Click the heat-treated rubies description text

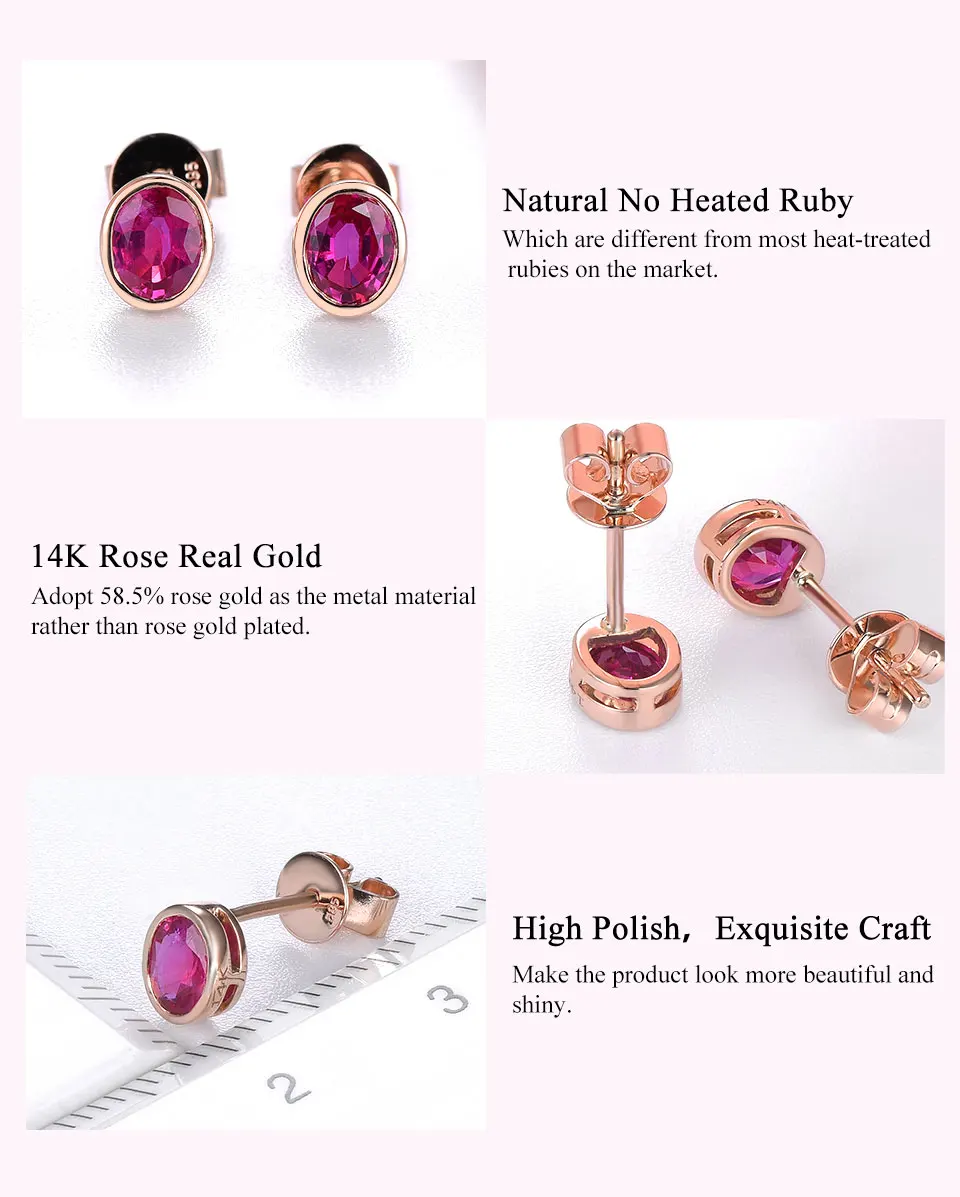pyautogui.click(x=717, y=254)
